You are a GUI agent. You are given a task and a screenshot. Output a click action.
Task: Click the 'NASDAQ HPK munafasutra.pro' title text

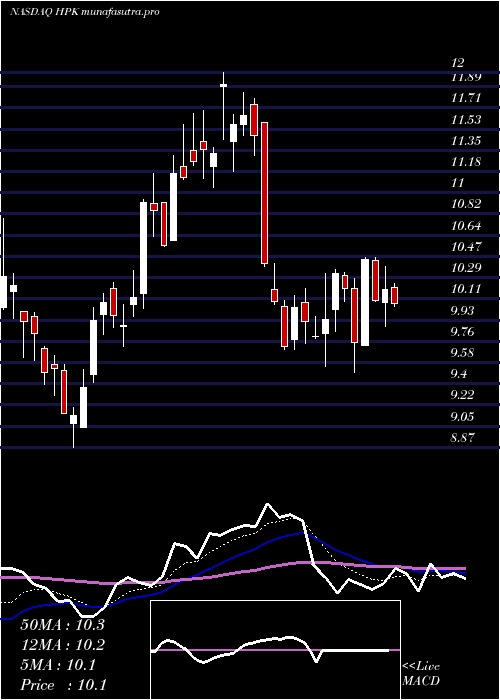tap(84, 12)
